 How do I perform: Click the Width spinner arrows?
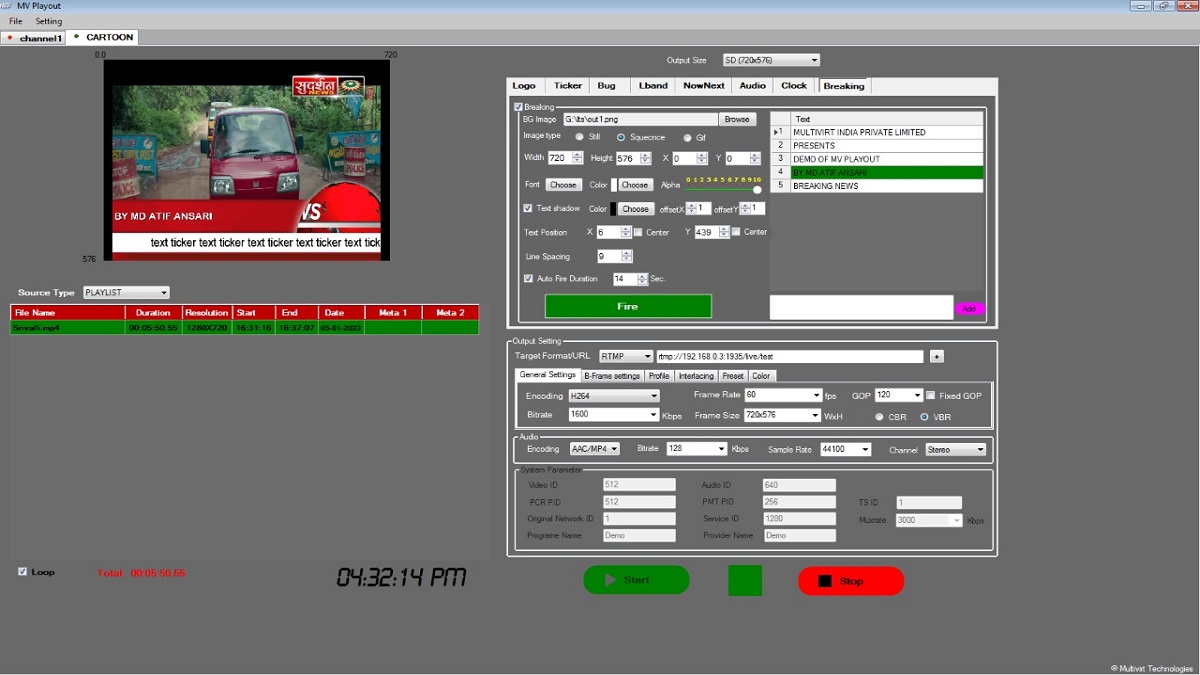click(577, 158)
